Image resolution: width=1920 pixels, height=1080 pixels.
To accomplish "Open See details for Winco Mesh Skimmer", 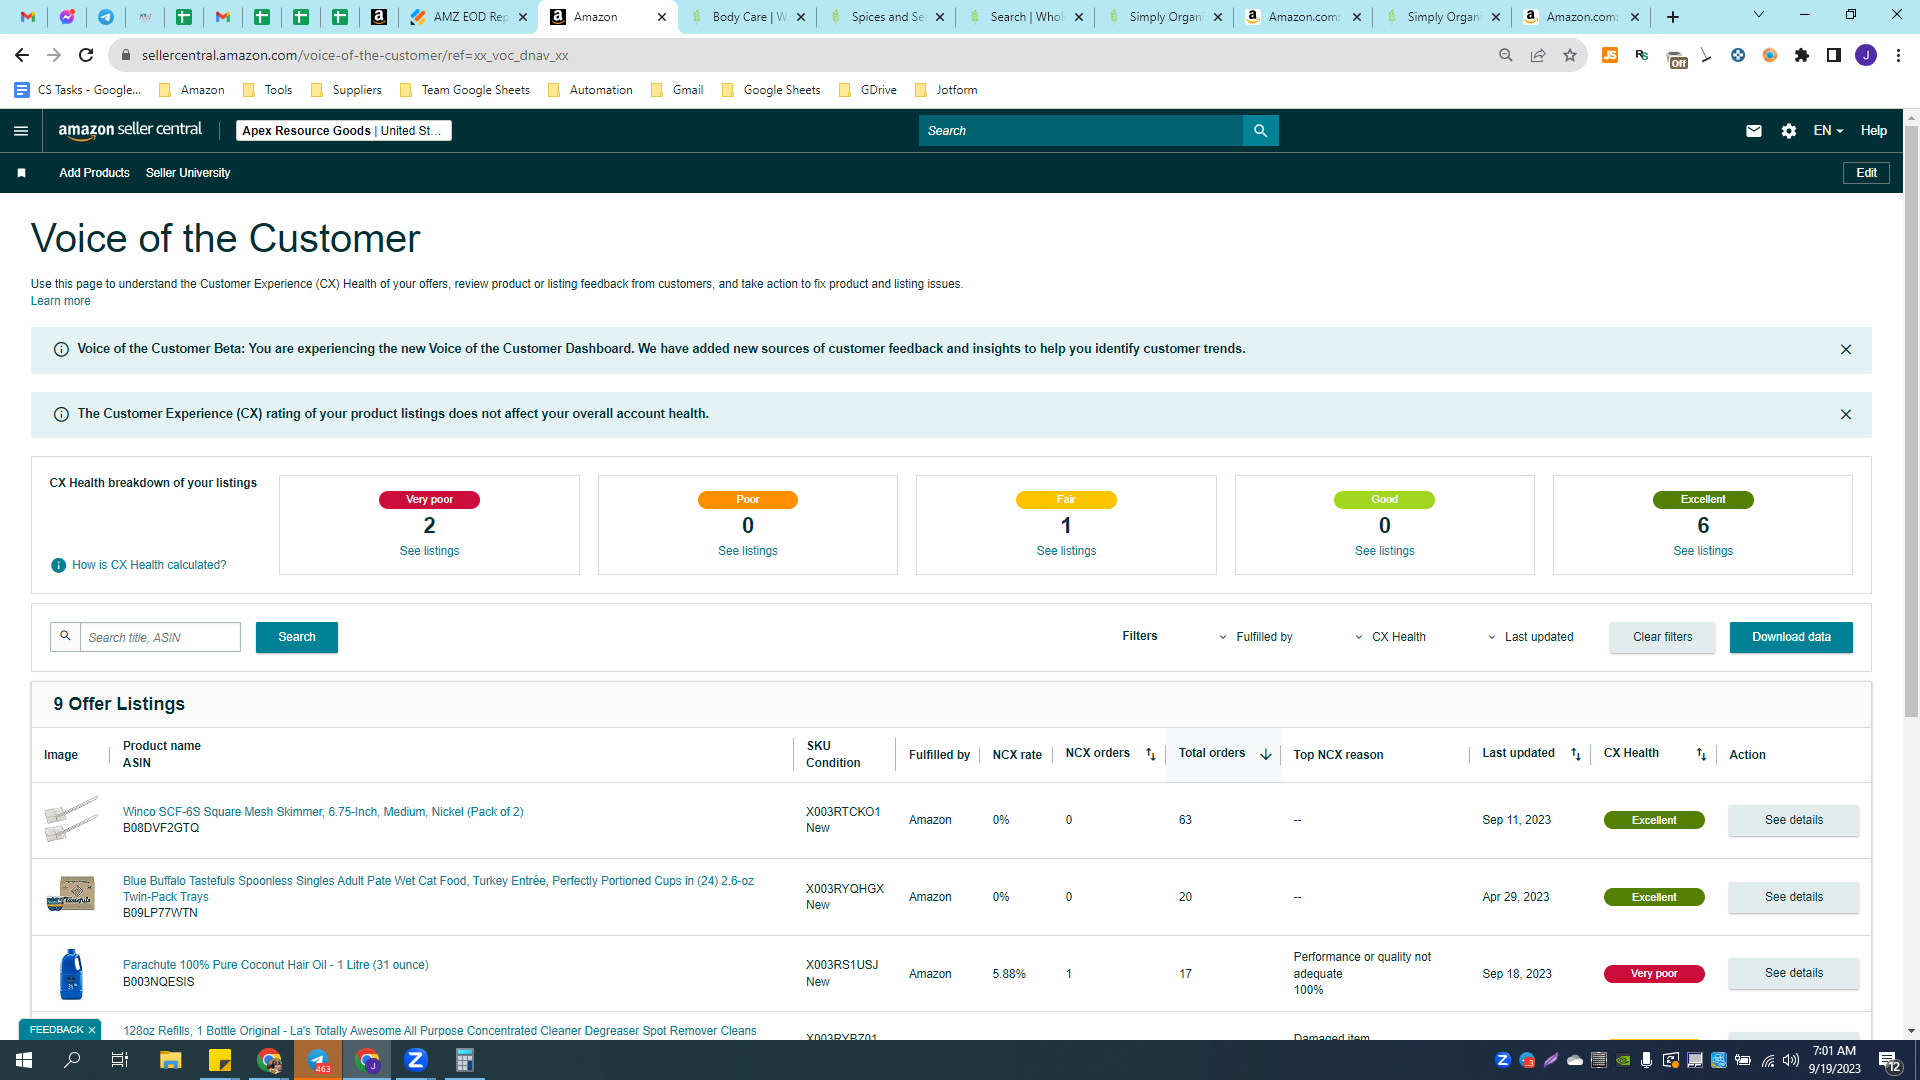I will [x=1793, y=820].
